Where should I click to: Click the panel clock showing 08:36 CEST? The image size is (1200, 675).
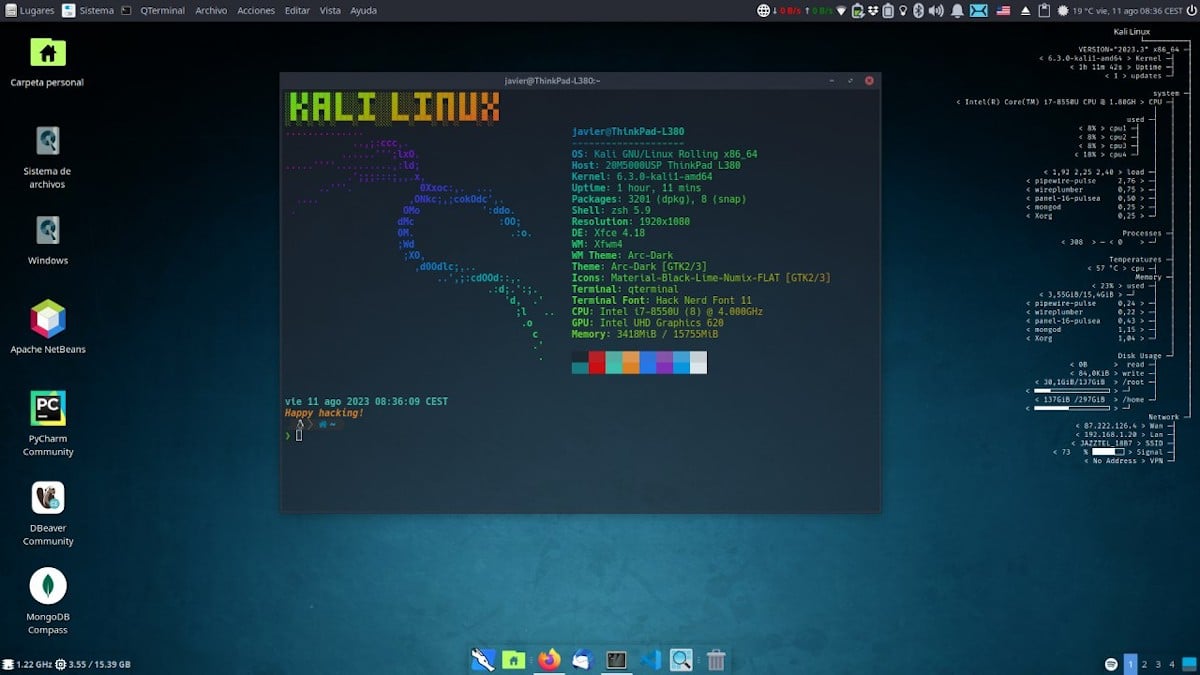click(1140, 11)
